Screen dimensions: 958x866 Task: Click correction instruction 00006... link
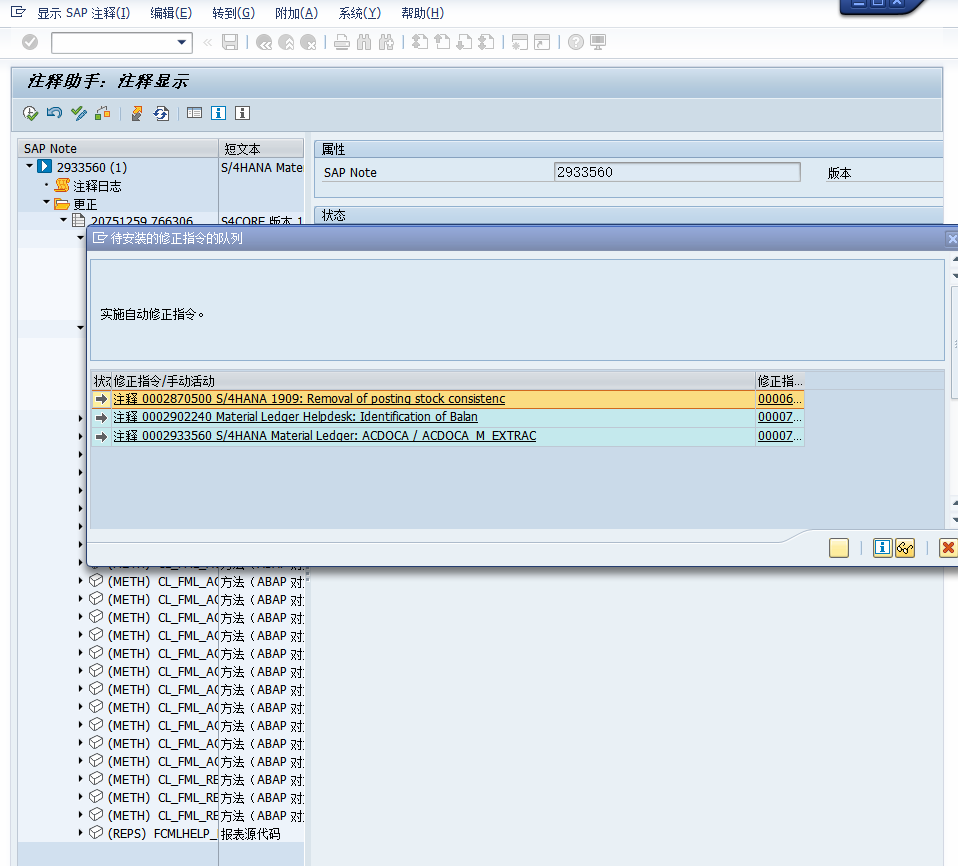pyautogui.click(x=780, y=399)
